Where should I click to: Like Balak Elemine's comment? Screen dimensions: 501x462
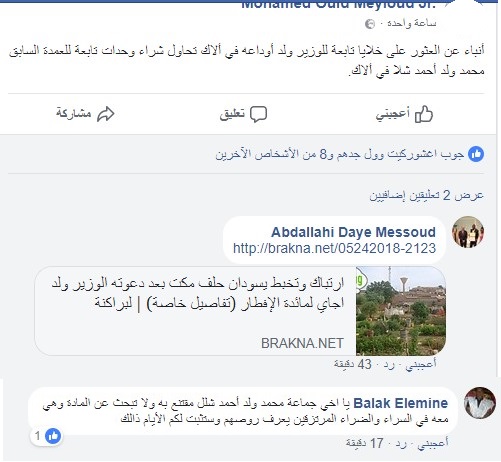coord(433,443)
